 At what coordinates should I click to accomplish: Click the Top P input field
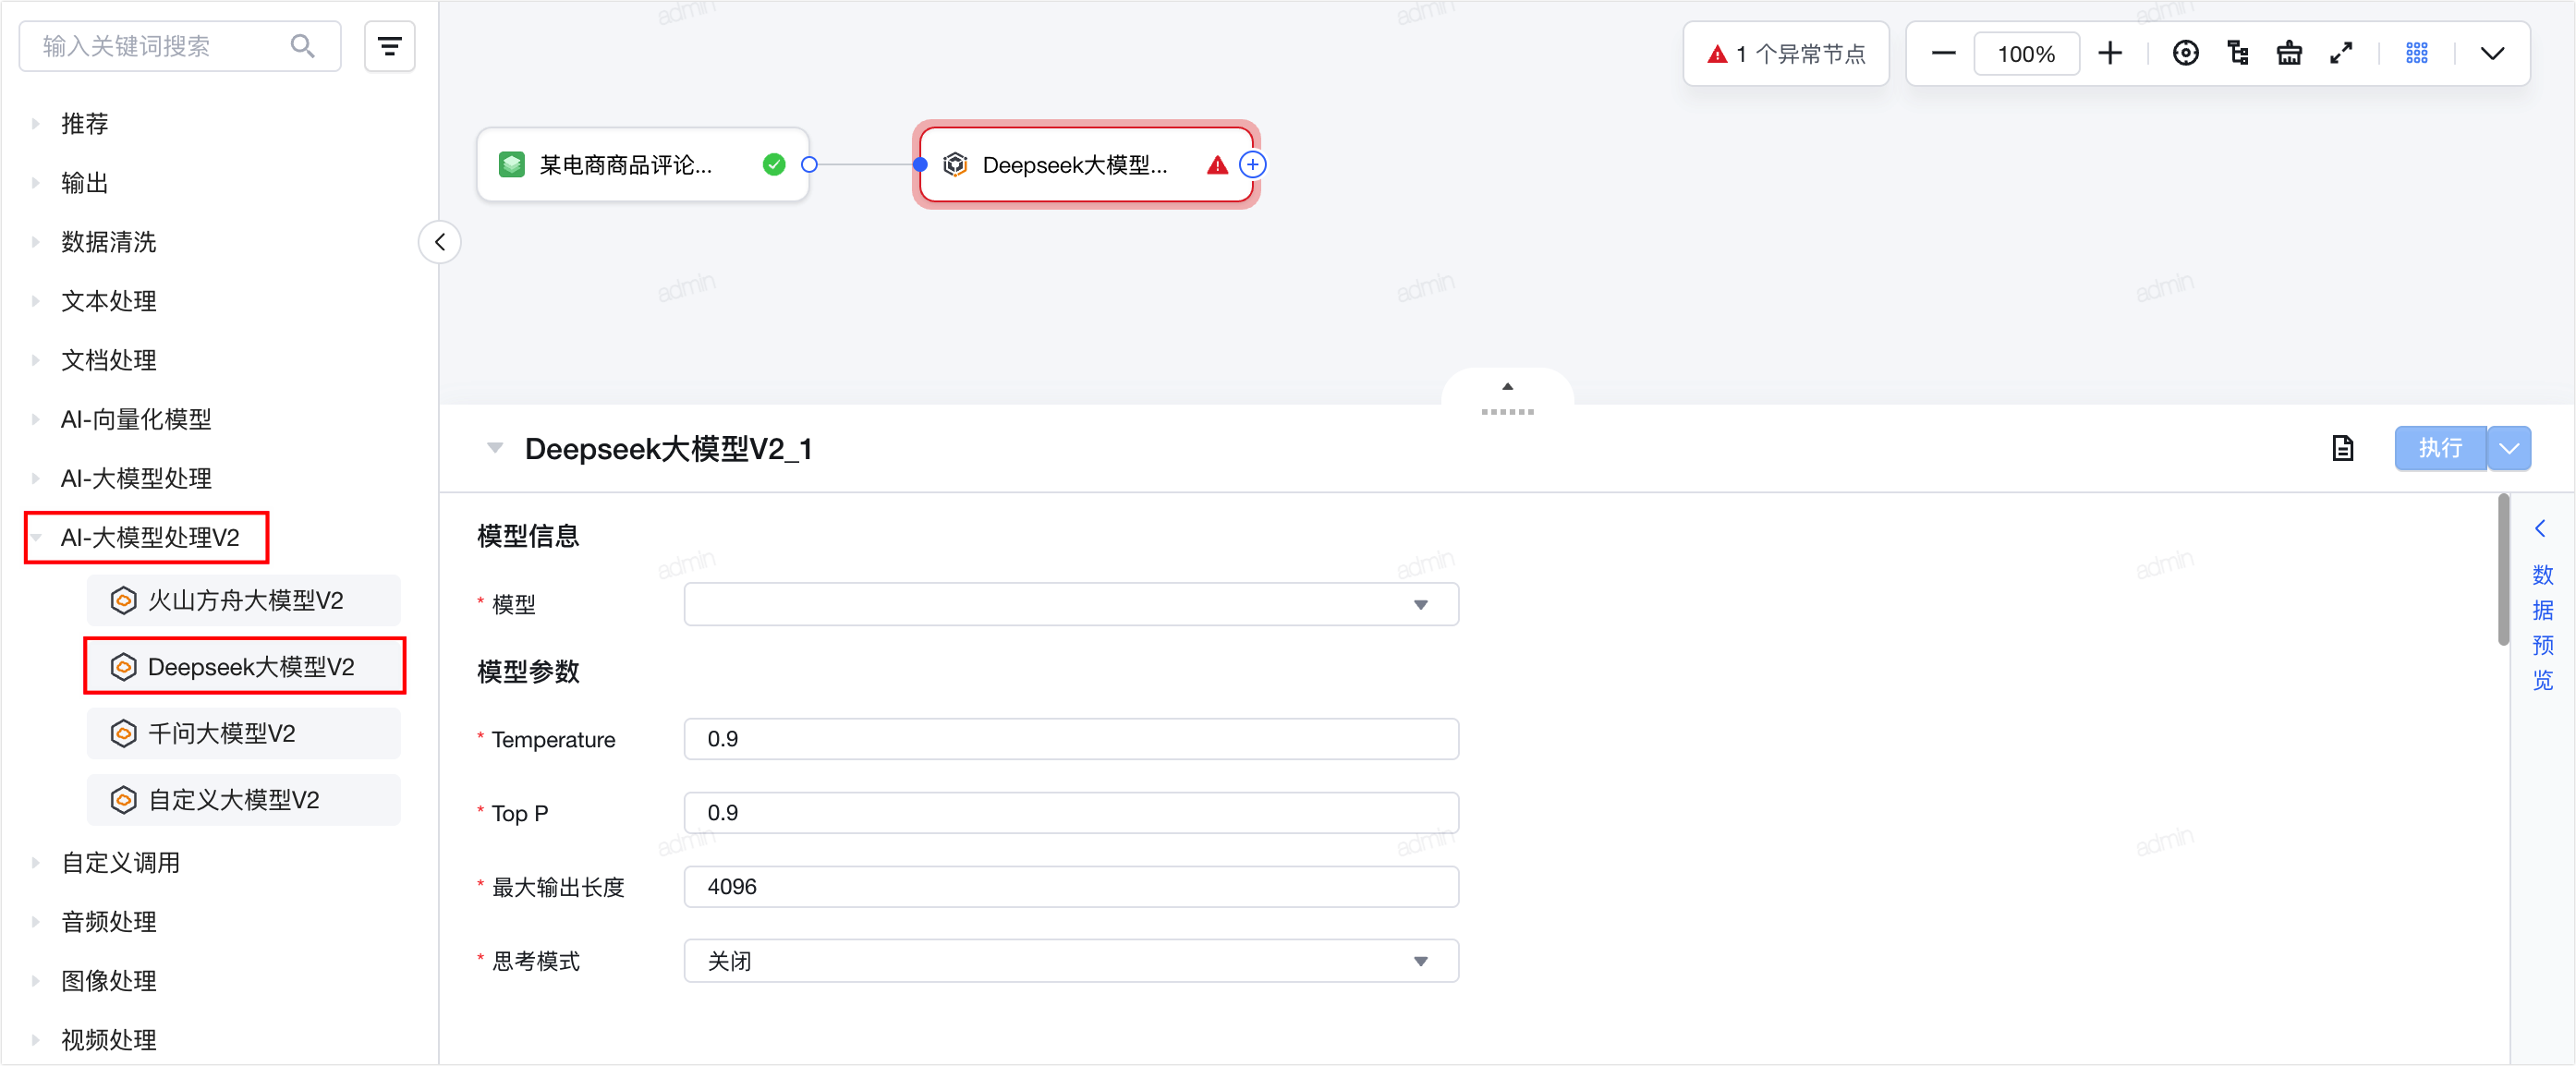click(x=1071, y=813)
